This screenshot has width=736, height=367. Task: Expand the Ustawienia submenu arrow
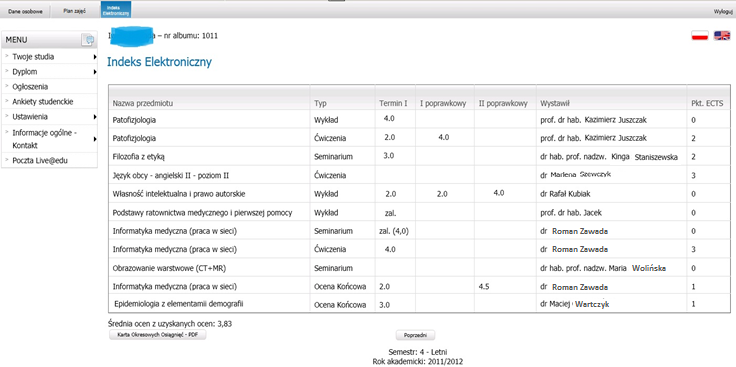pyautogui.click(x=95, y=117)
